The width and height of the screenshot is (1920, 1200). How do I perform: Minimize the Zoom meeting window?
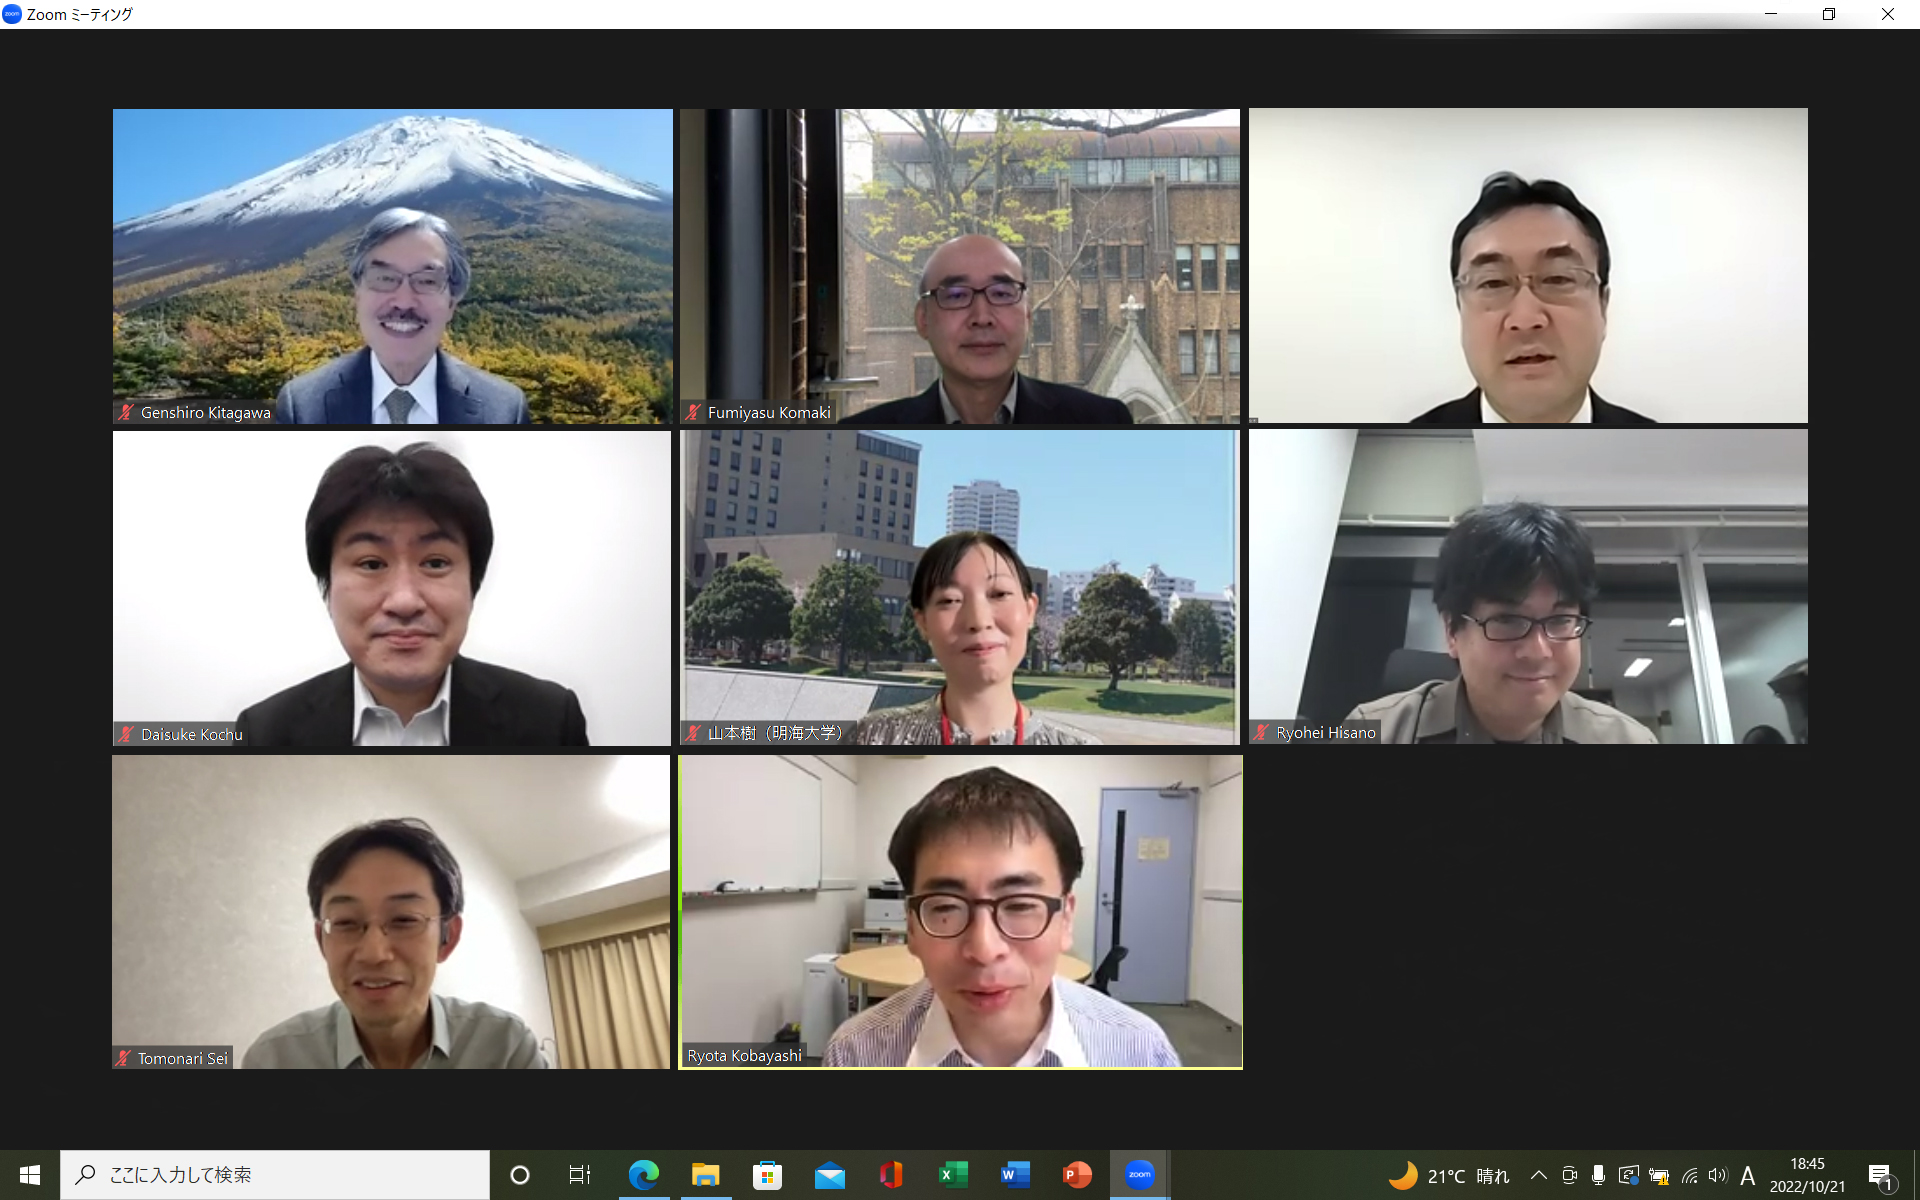[1771, 14]
